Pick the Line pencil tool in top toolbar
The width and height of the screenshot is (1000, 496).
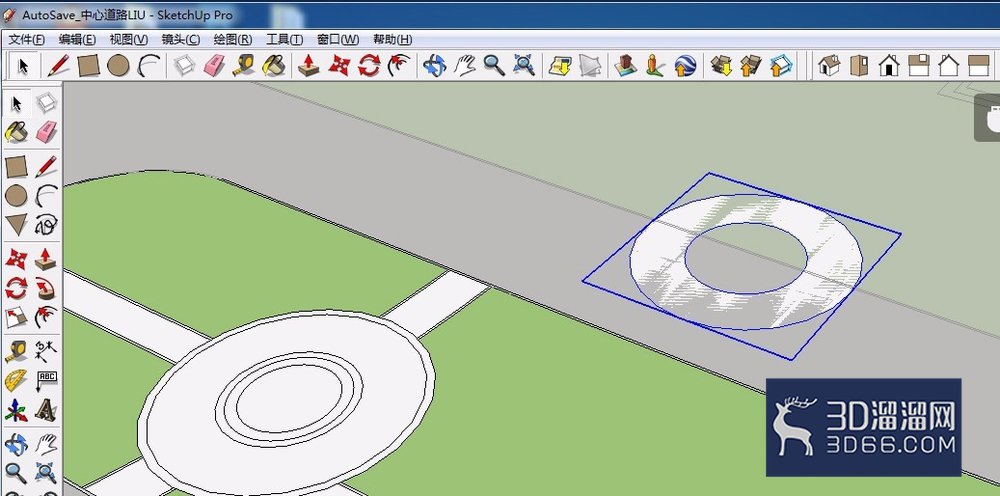point(58,65)
